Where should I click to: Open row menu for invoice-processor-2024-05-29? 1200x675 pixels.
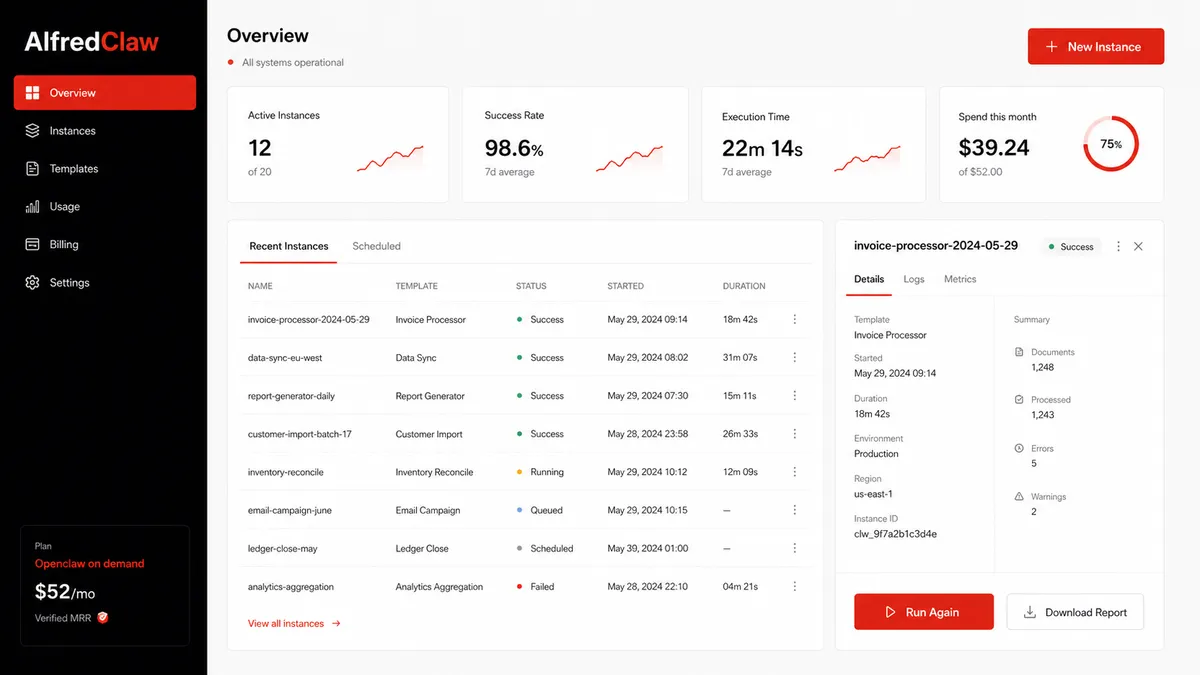pyautogui.click(x=795, y=320)
